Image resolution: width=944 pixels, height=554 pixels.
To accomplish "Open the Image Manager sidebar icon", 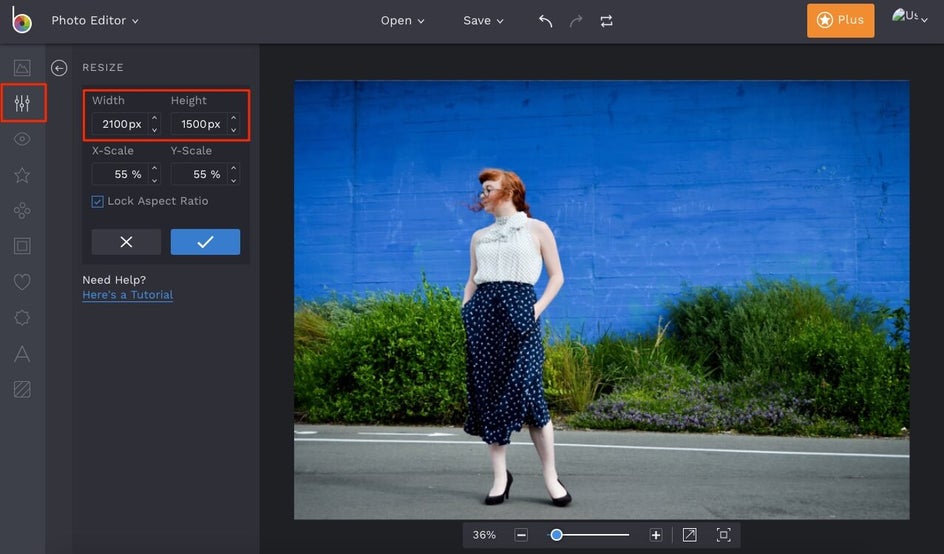I will pos(22,68).
